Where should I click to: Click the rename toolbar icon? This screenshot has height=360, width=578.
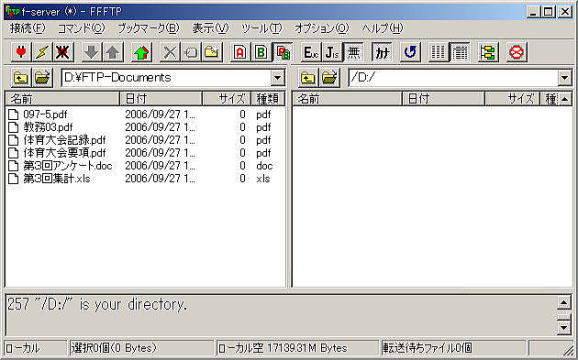point(191,52)
